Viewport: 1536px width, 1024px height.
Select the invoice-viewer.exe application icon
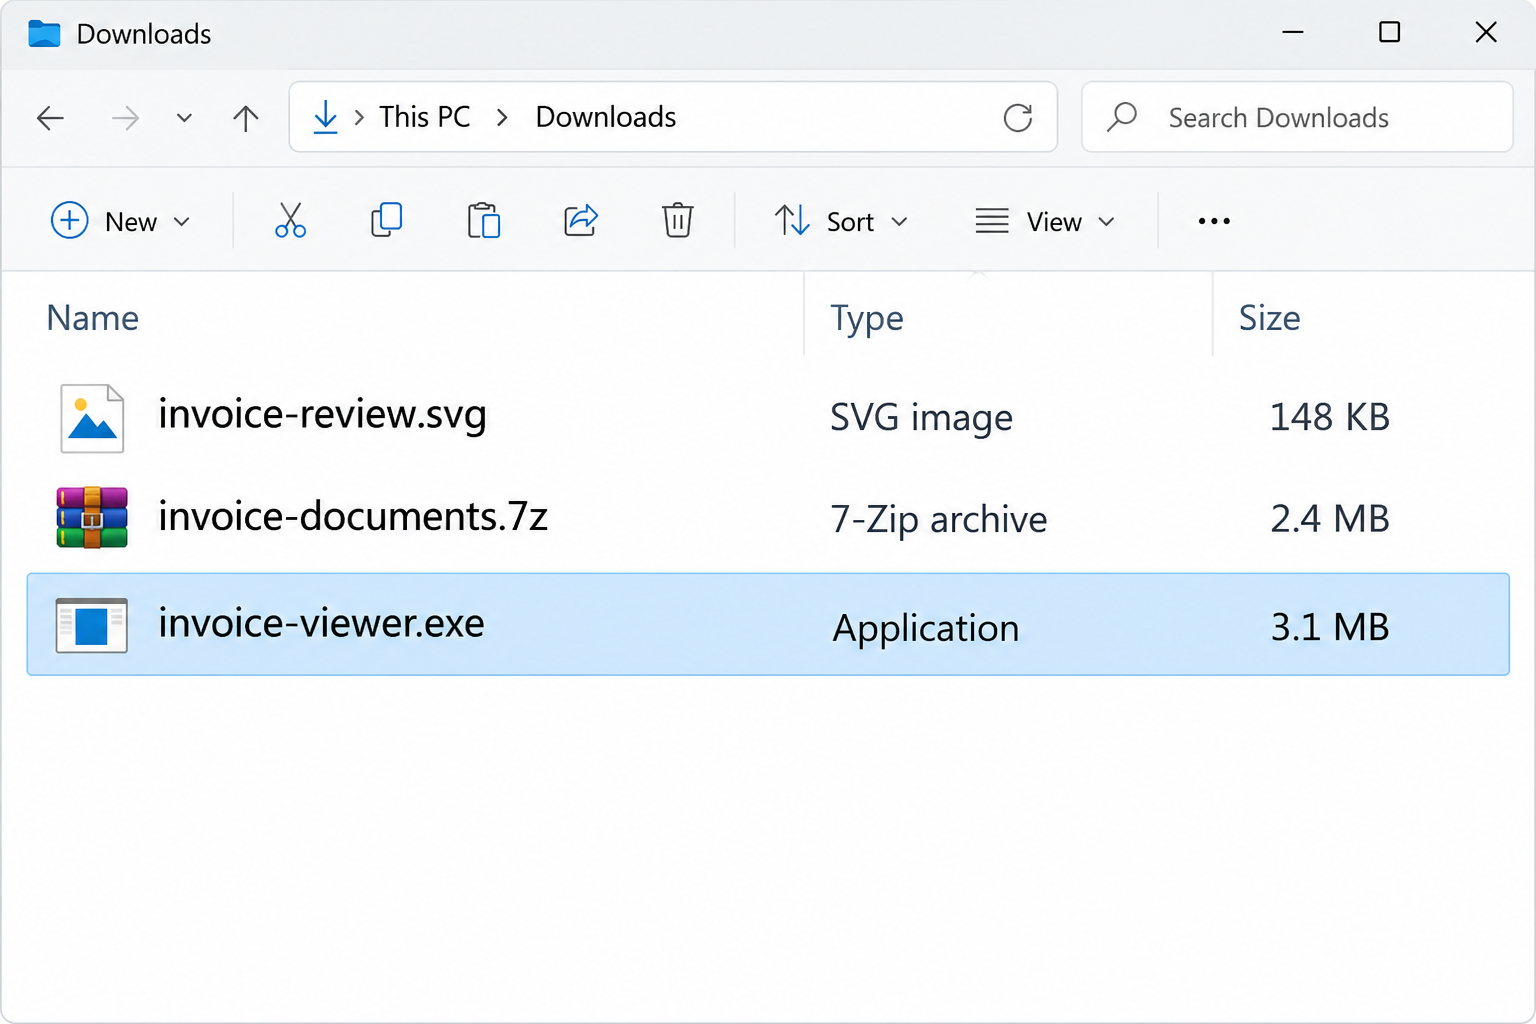92,625
